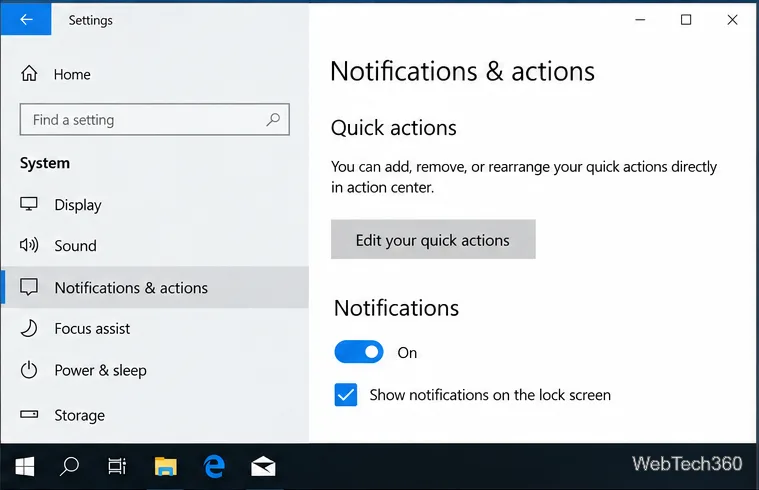Go back with the Settings arrow
This screenshot has height=490, width=759.
point(26,19)
